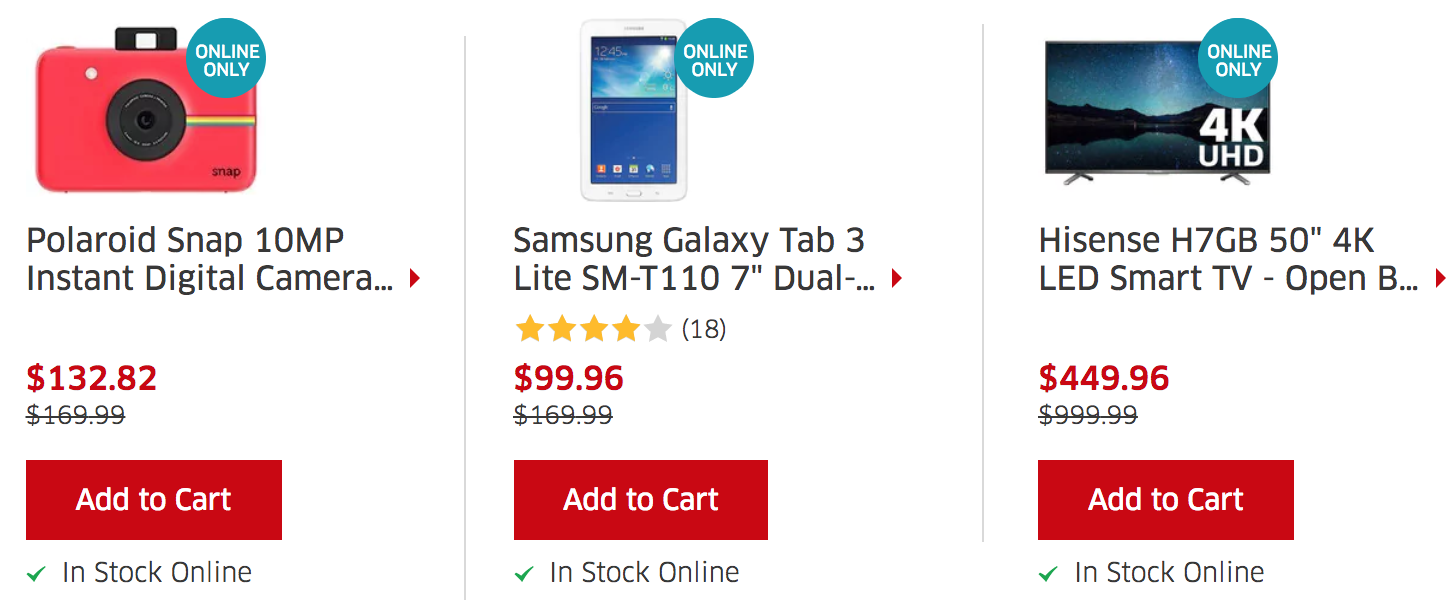Click the Samsung tablet star rating

click(x=592, y=329)
